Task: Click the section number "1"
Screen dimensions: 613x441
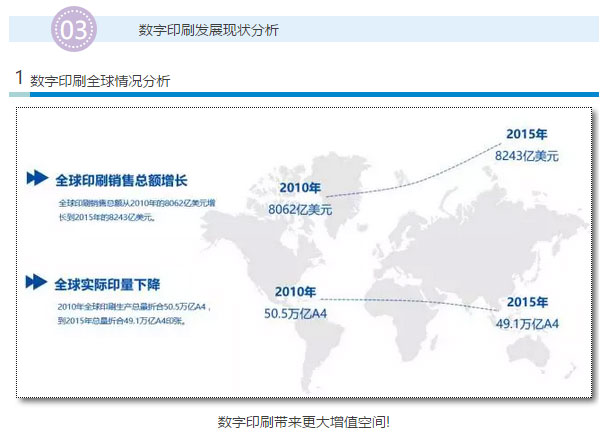Action: point(19,79)
